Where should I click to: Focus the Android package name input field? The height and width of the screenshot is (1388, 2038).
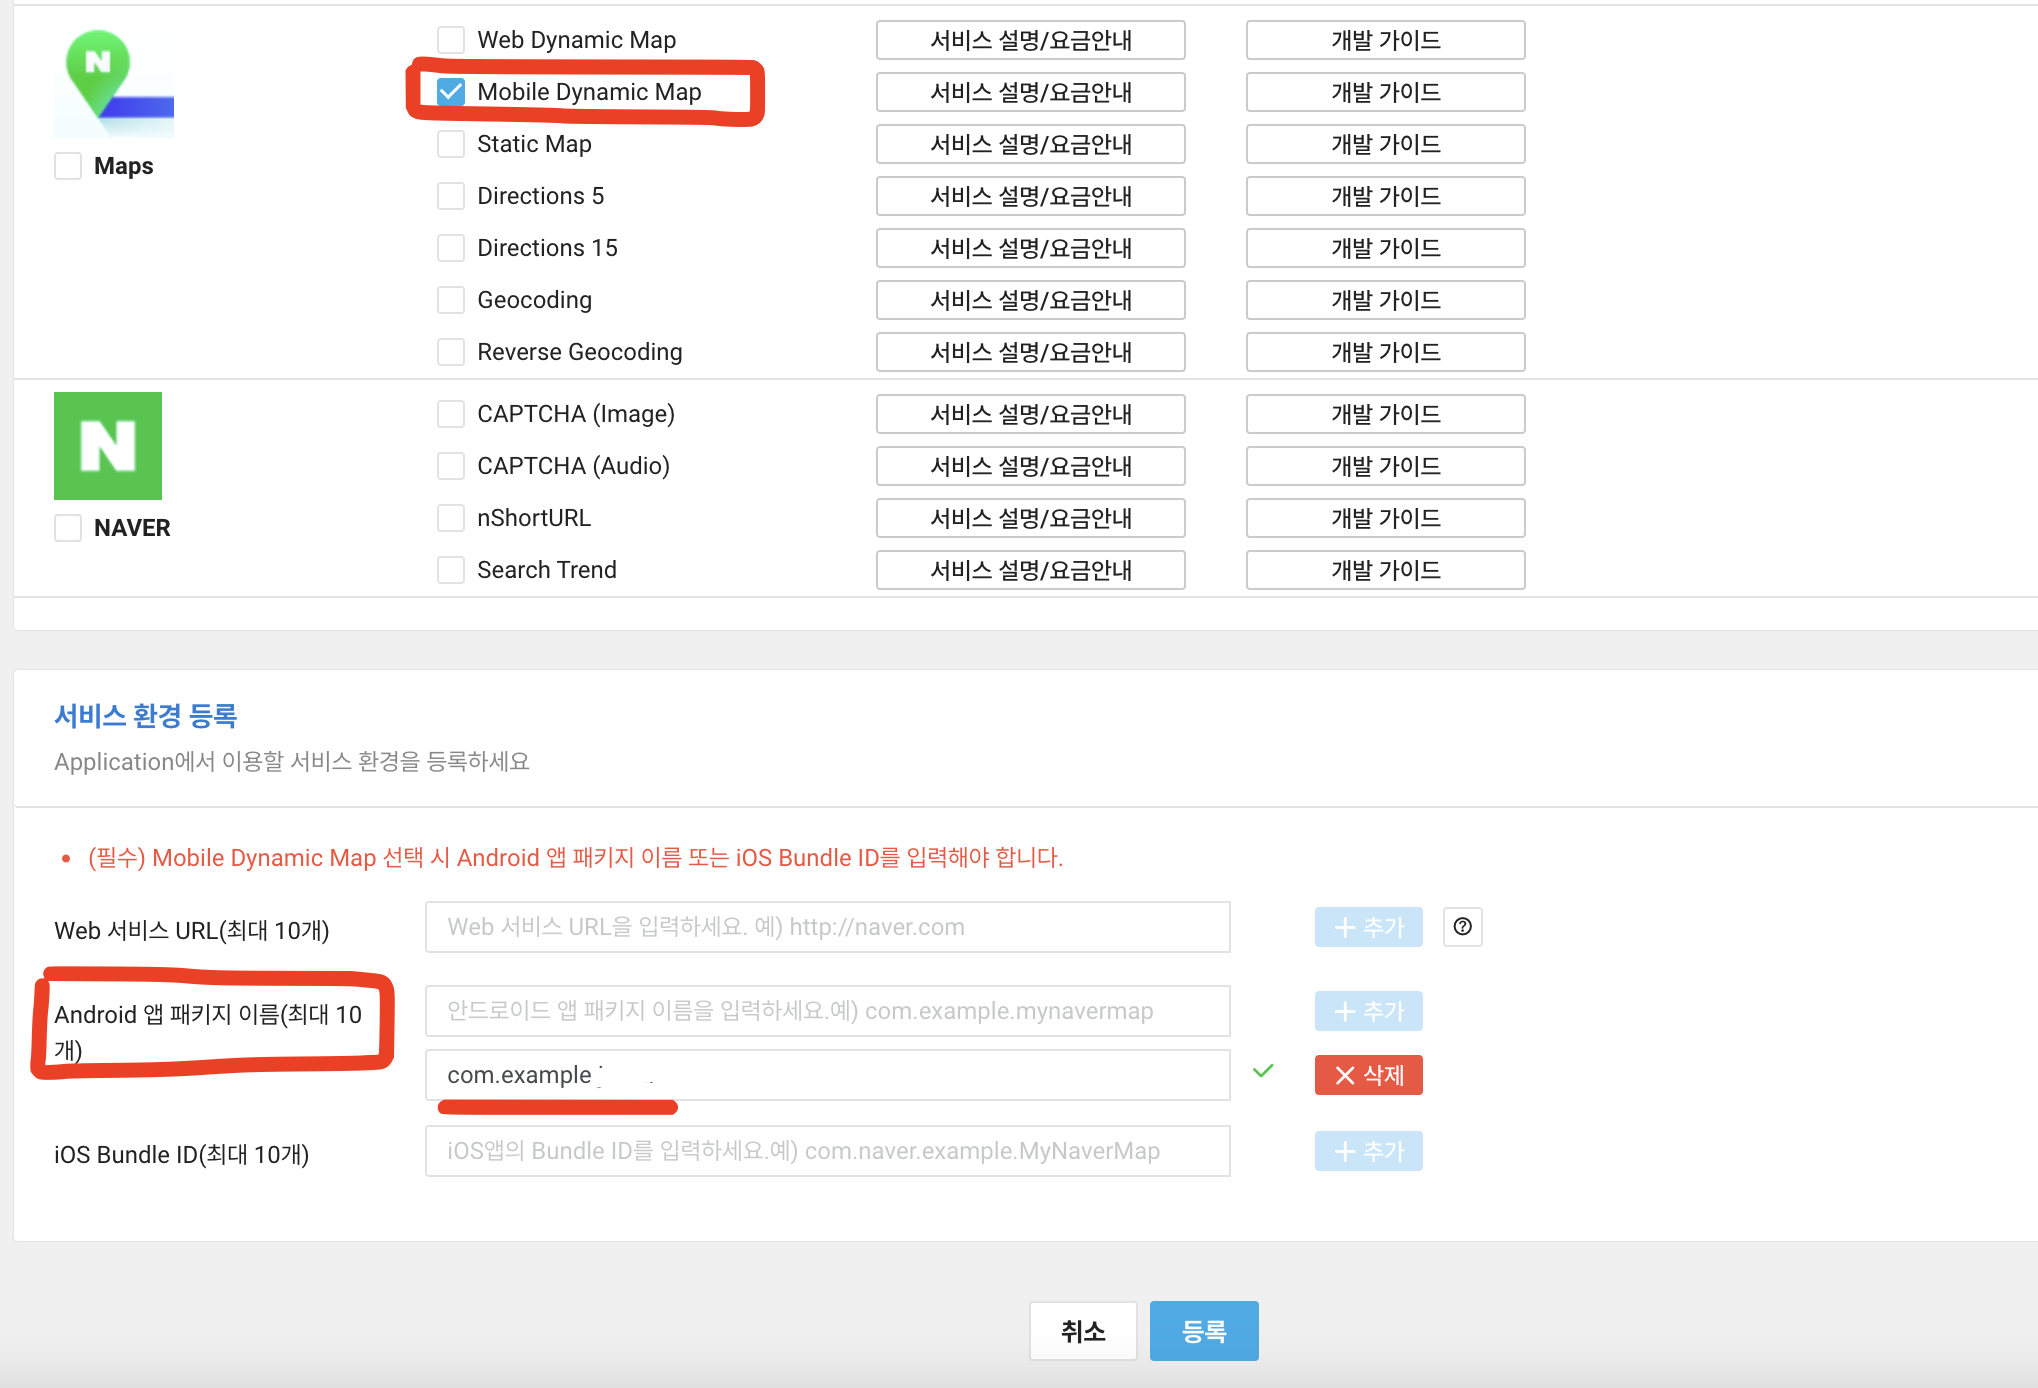point(827,1011)
